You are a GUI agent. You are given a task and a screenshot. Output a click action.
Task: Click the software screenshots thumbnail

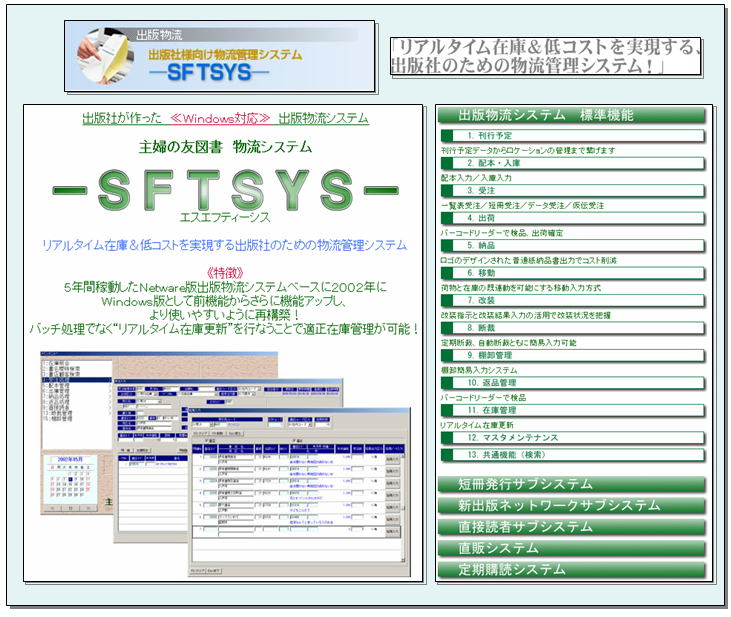coord(226,464)
